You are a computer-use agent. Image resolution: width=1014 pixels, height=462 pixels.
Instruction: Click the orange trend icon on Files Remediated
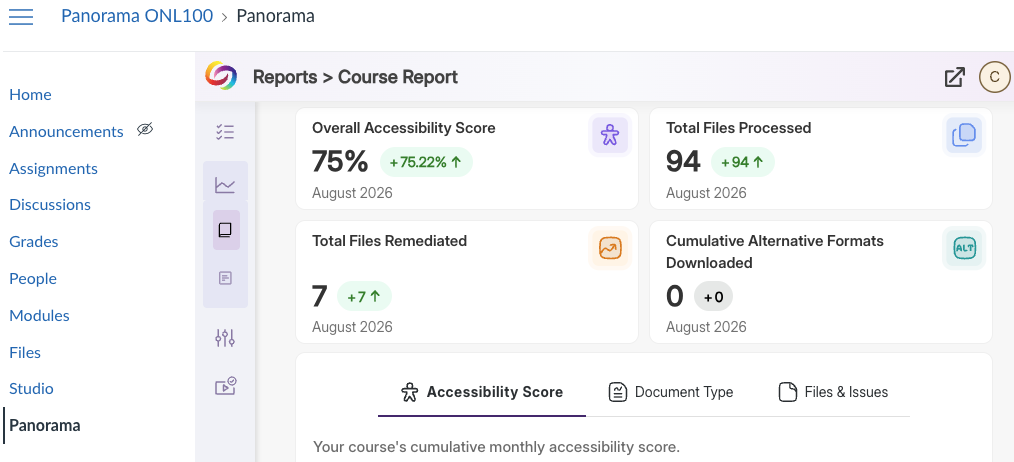pos(610,248)
